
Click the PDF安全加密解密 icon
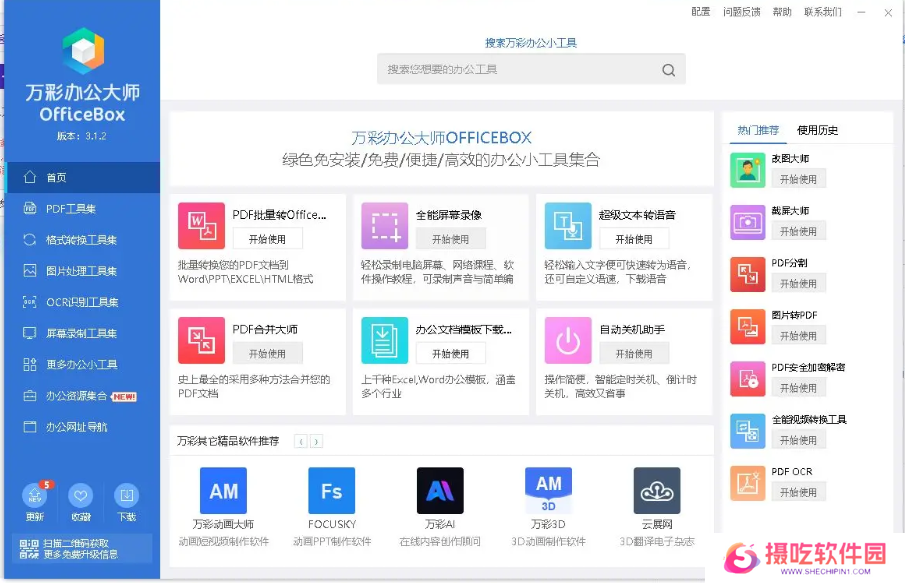click(x=747, y=379)
